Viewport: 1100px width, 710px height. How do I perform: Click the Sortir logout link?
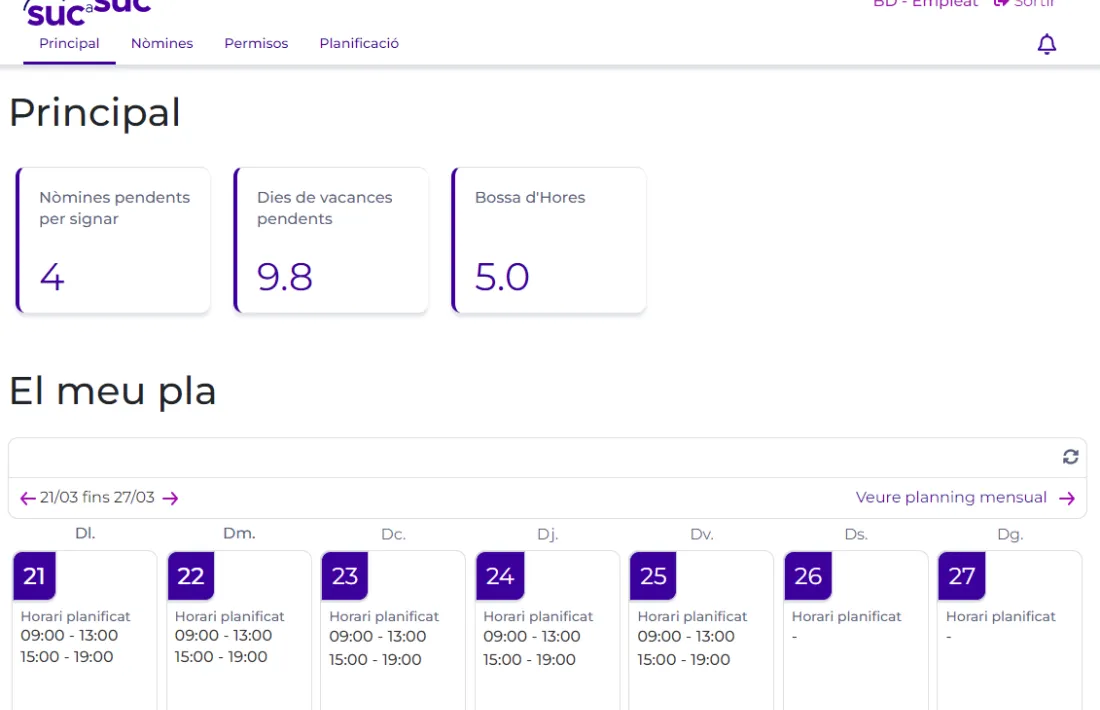1024,4
